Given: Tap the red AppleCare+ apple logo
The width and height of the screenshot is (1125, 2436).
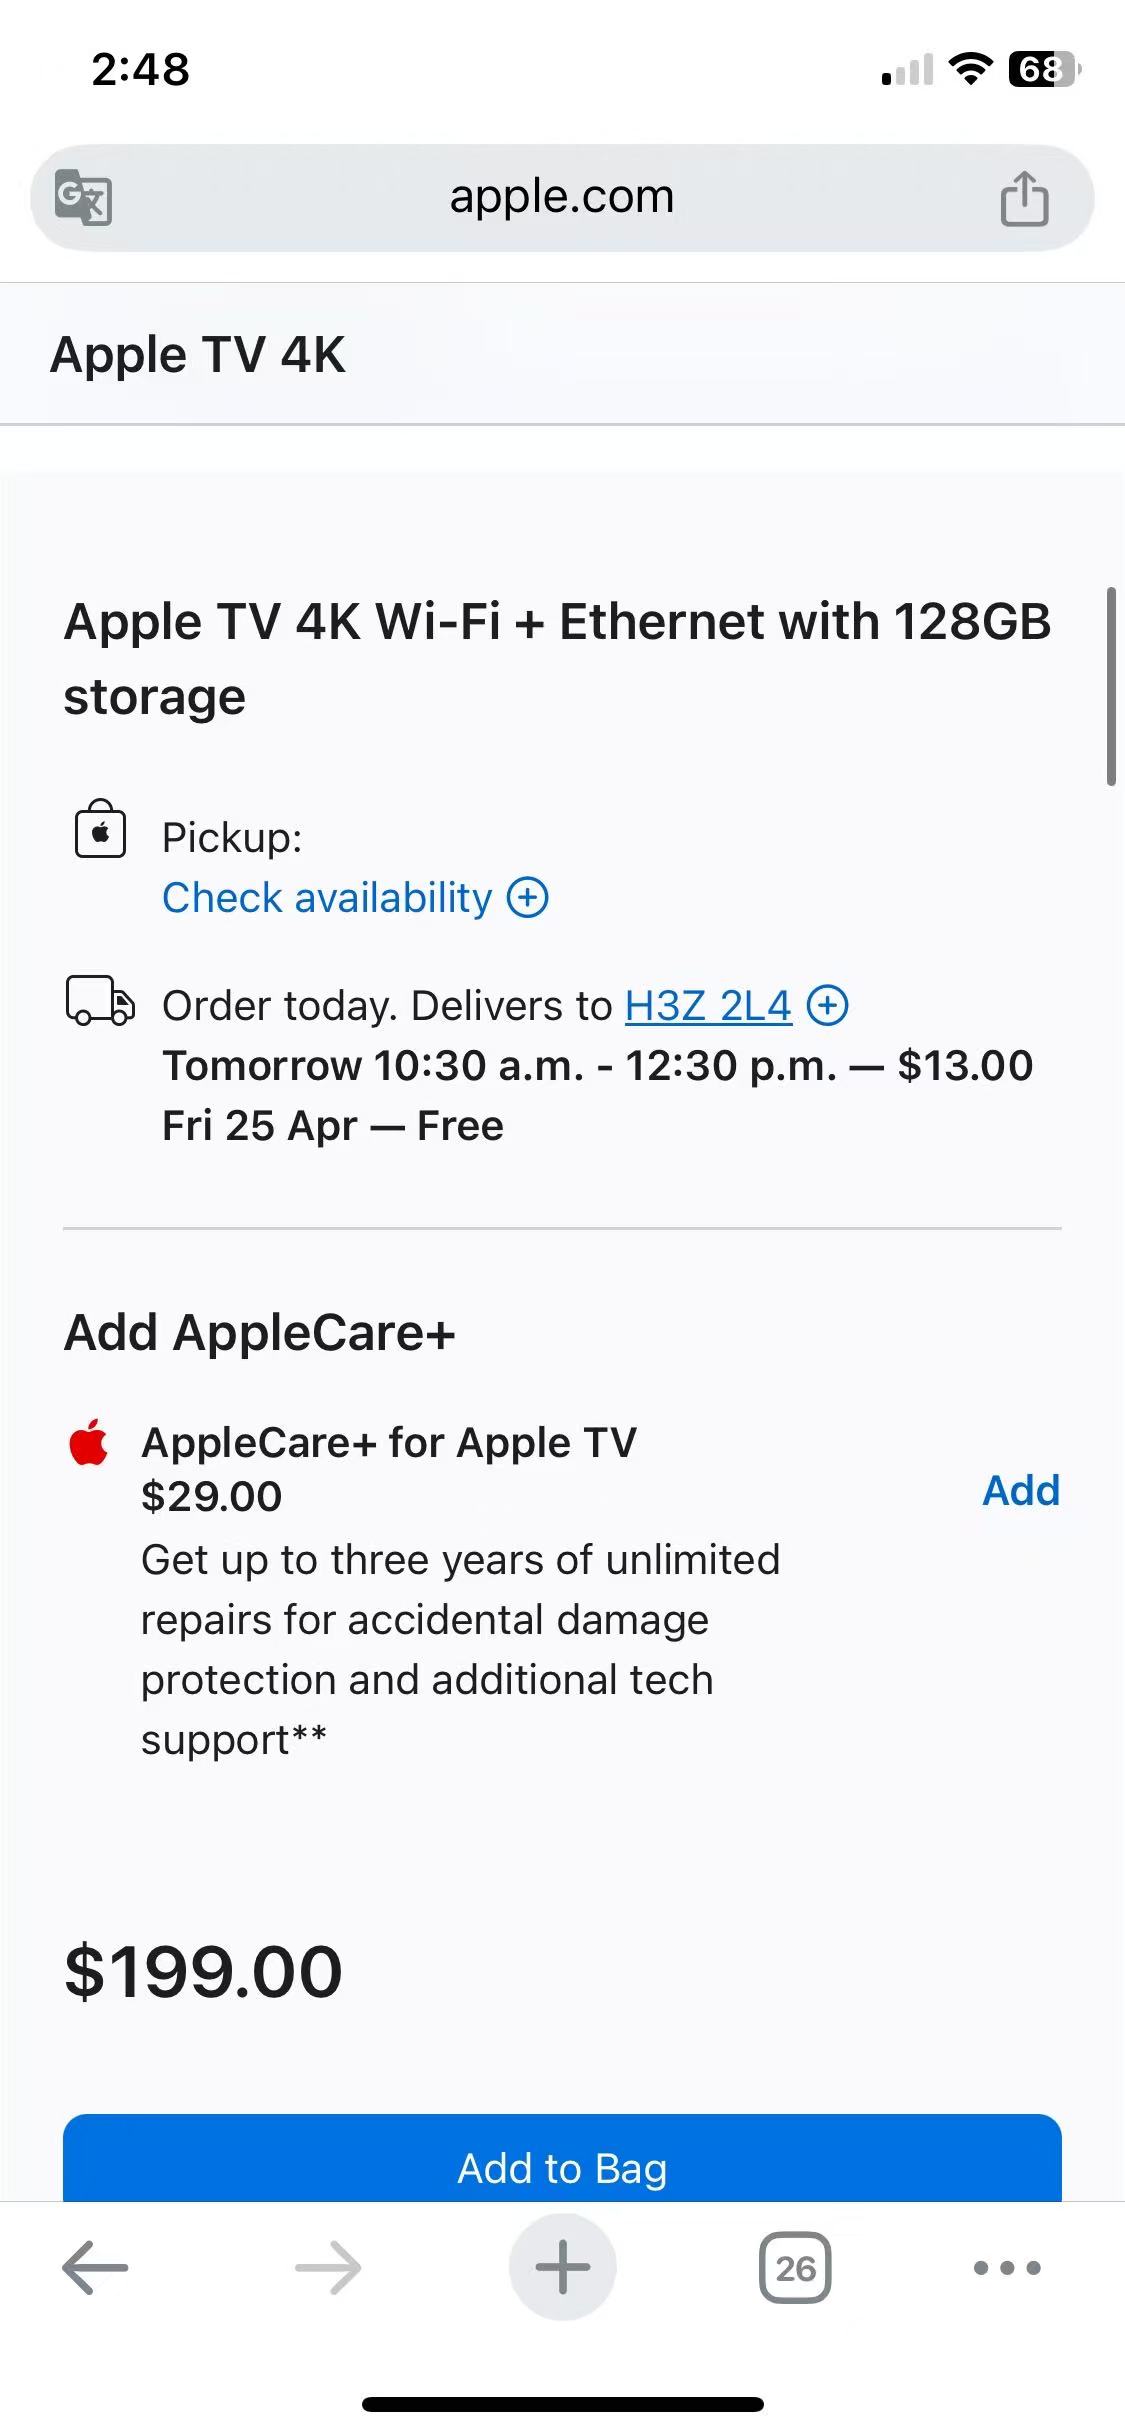Looking at the screenshot, I should (88, 1442).
